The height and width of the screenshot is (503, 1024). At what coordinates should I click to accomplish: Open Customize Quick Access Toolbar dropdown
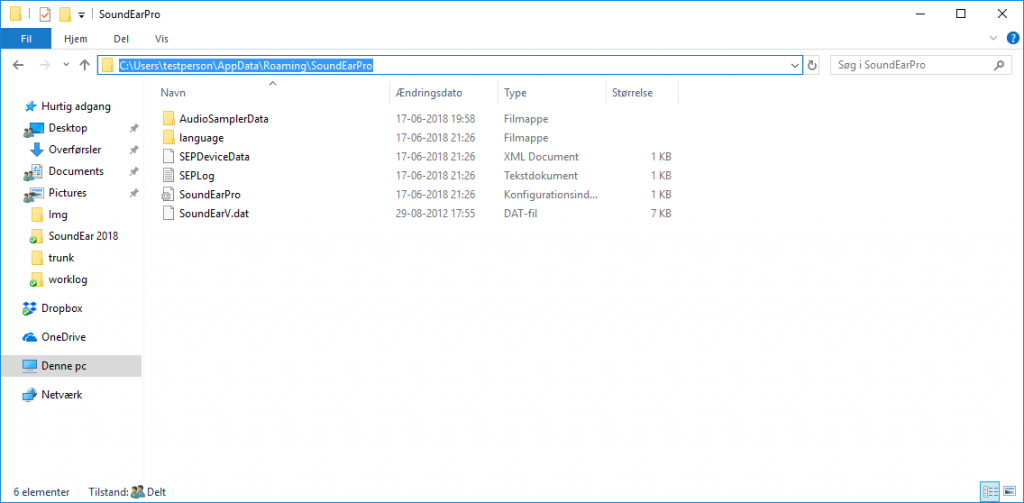[x=81, y=14]
